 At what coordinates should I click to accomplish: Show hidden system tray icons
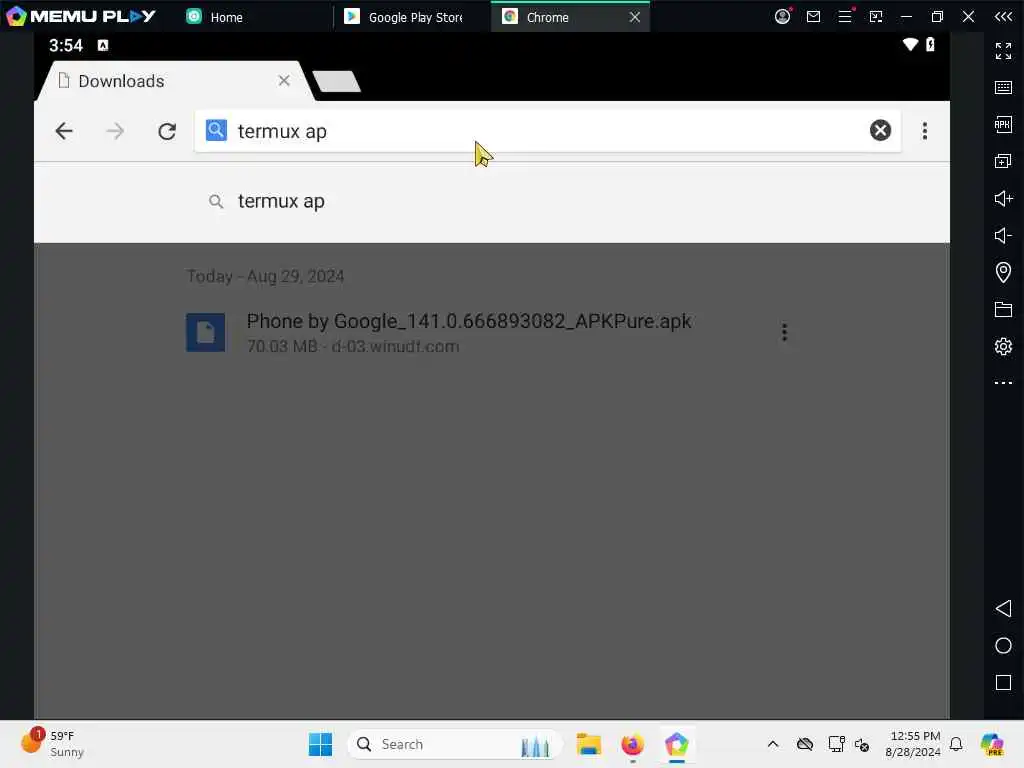point(773,744)
